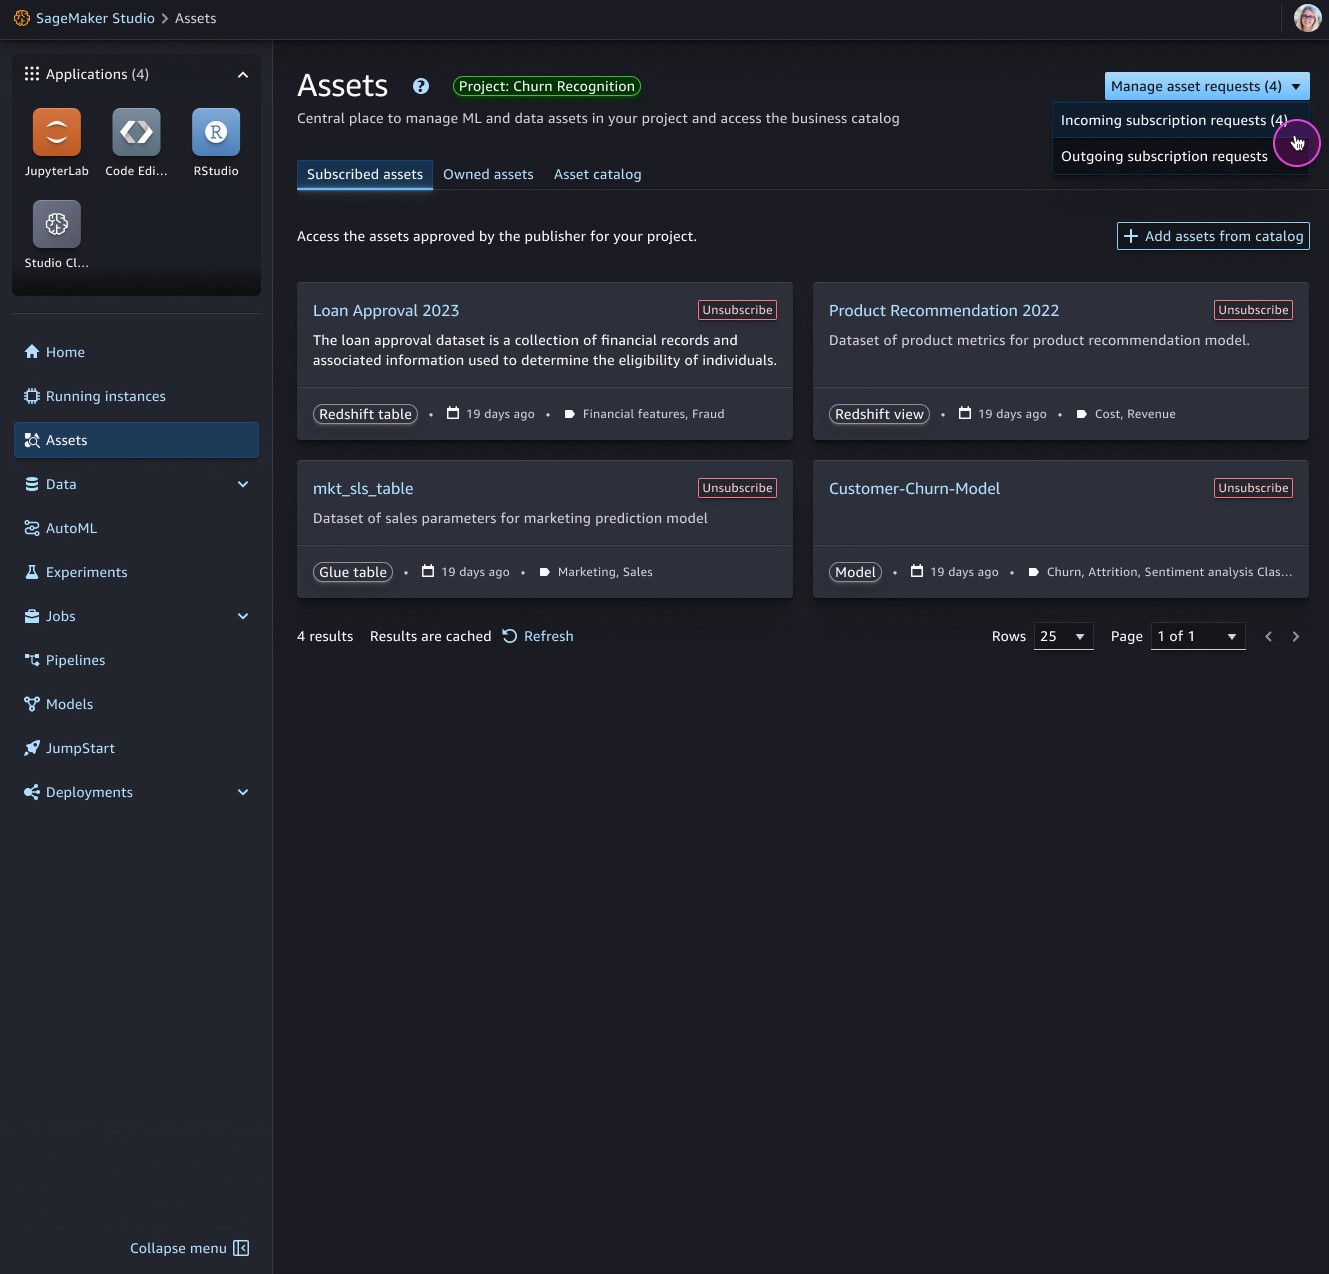Viewport: 1329px width, 1274px height.
Task: Open the RStudio application icon
Action: click(x=216, y=132)
